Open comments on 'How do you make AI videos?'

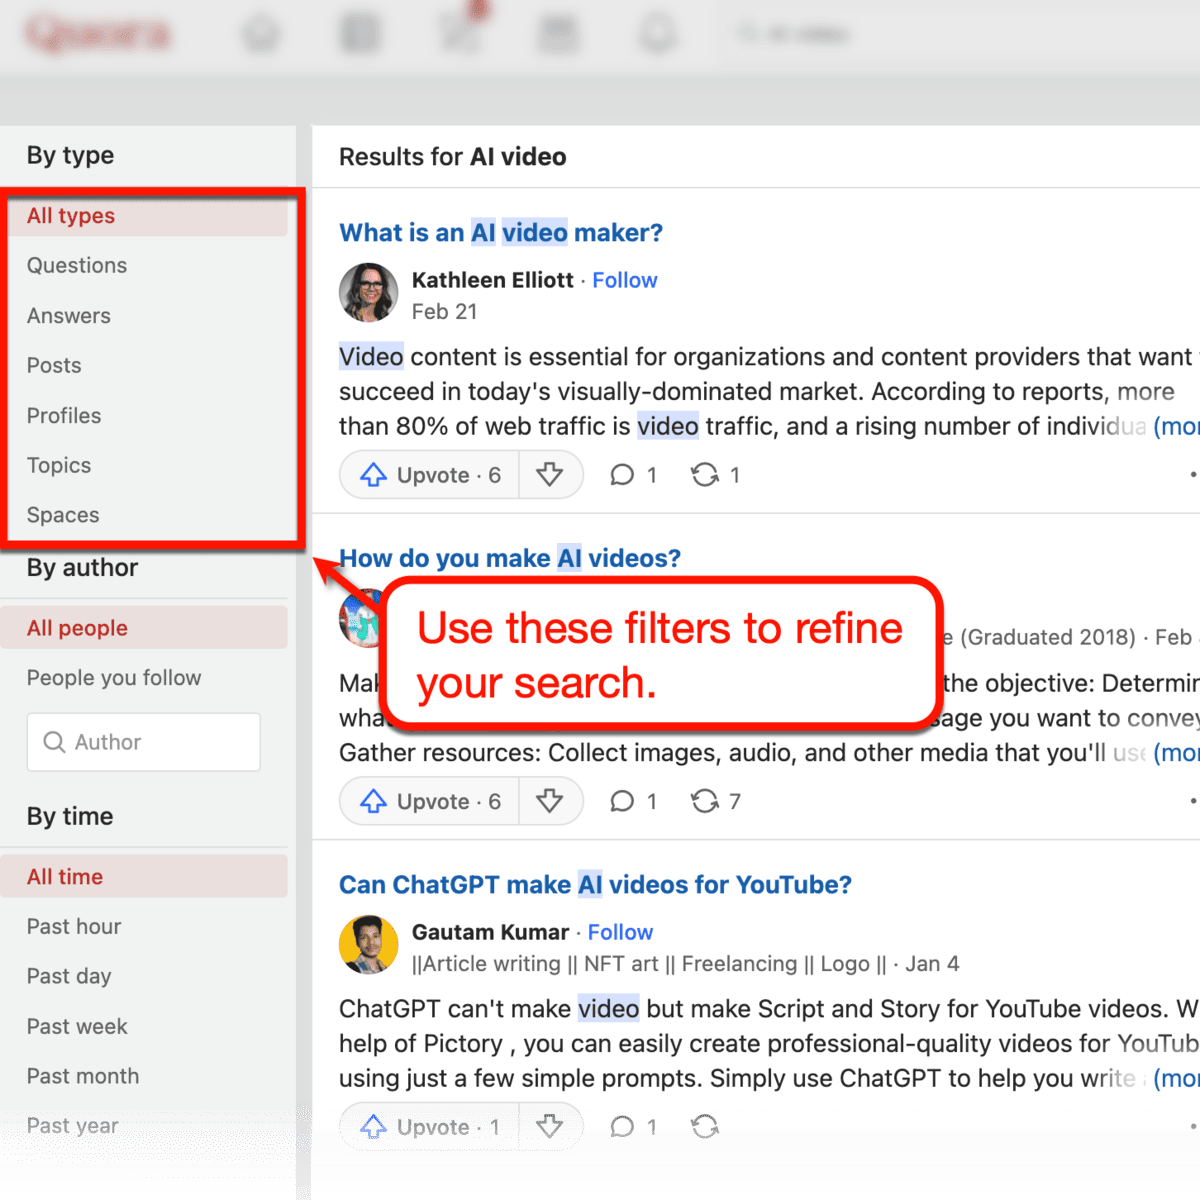tap(631, 800)
